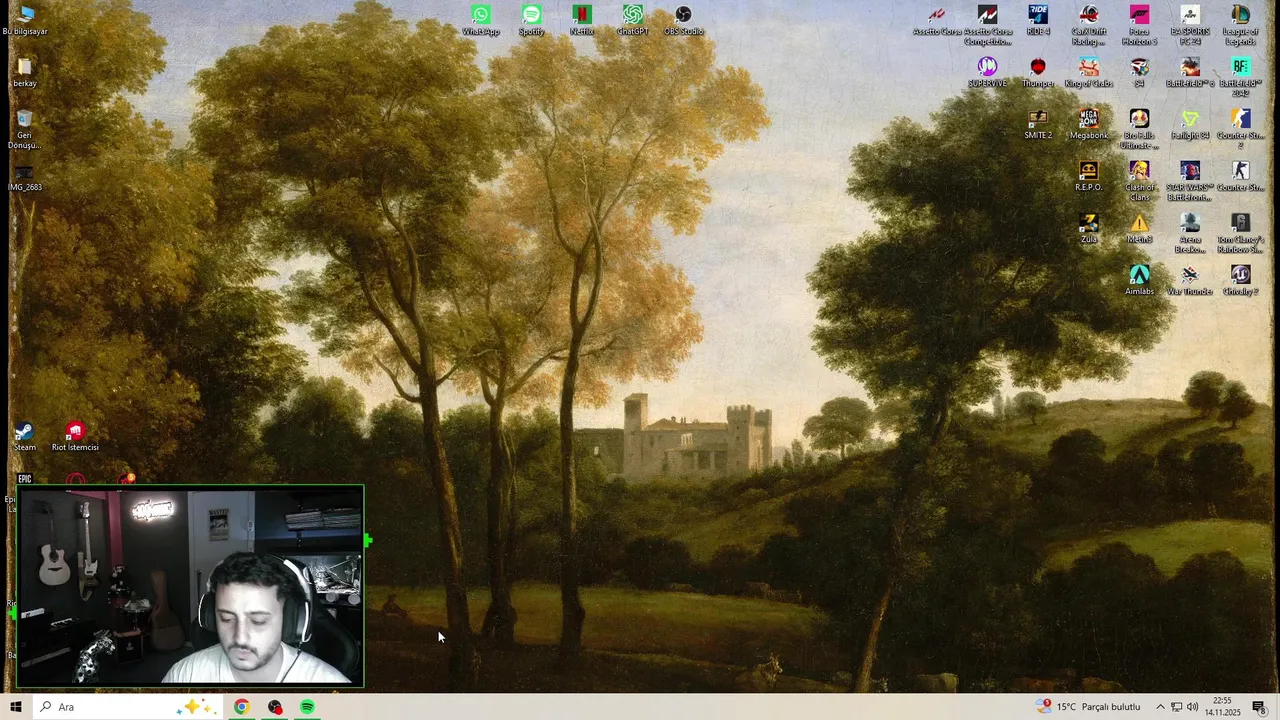Select the Forza Horizon 5 shortcut

click(x=1139, y=25)
